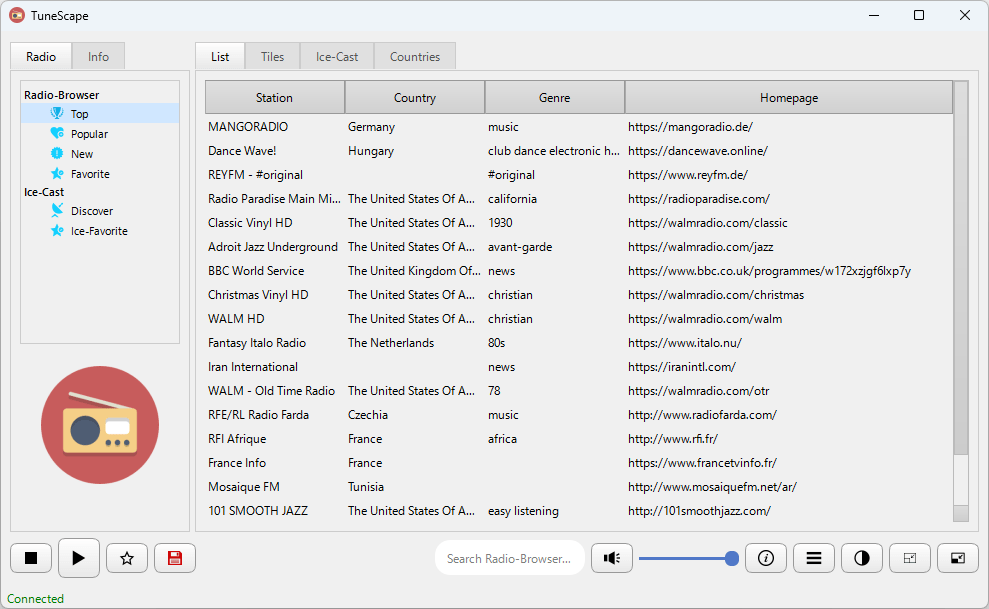989x609 pixels.
Task: Click the mini-window mode icon
Action: (910, 558)
